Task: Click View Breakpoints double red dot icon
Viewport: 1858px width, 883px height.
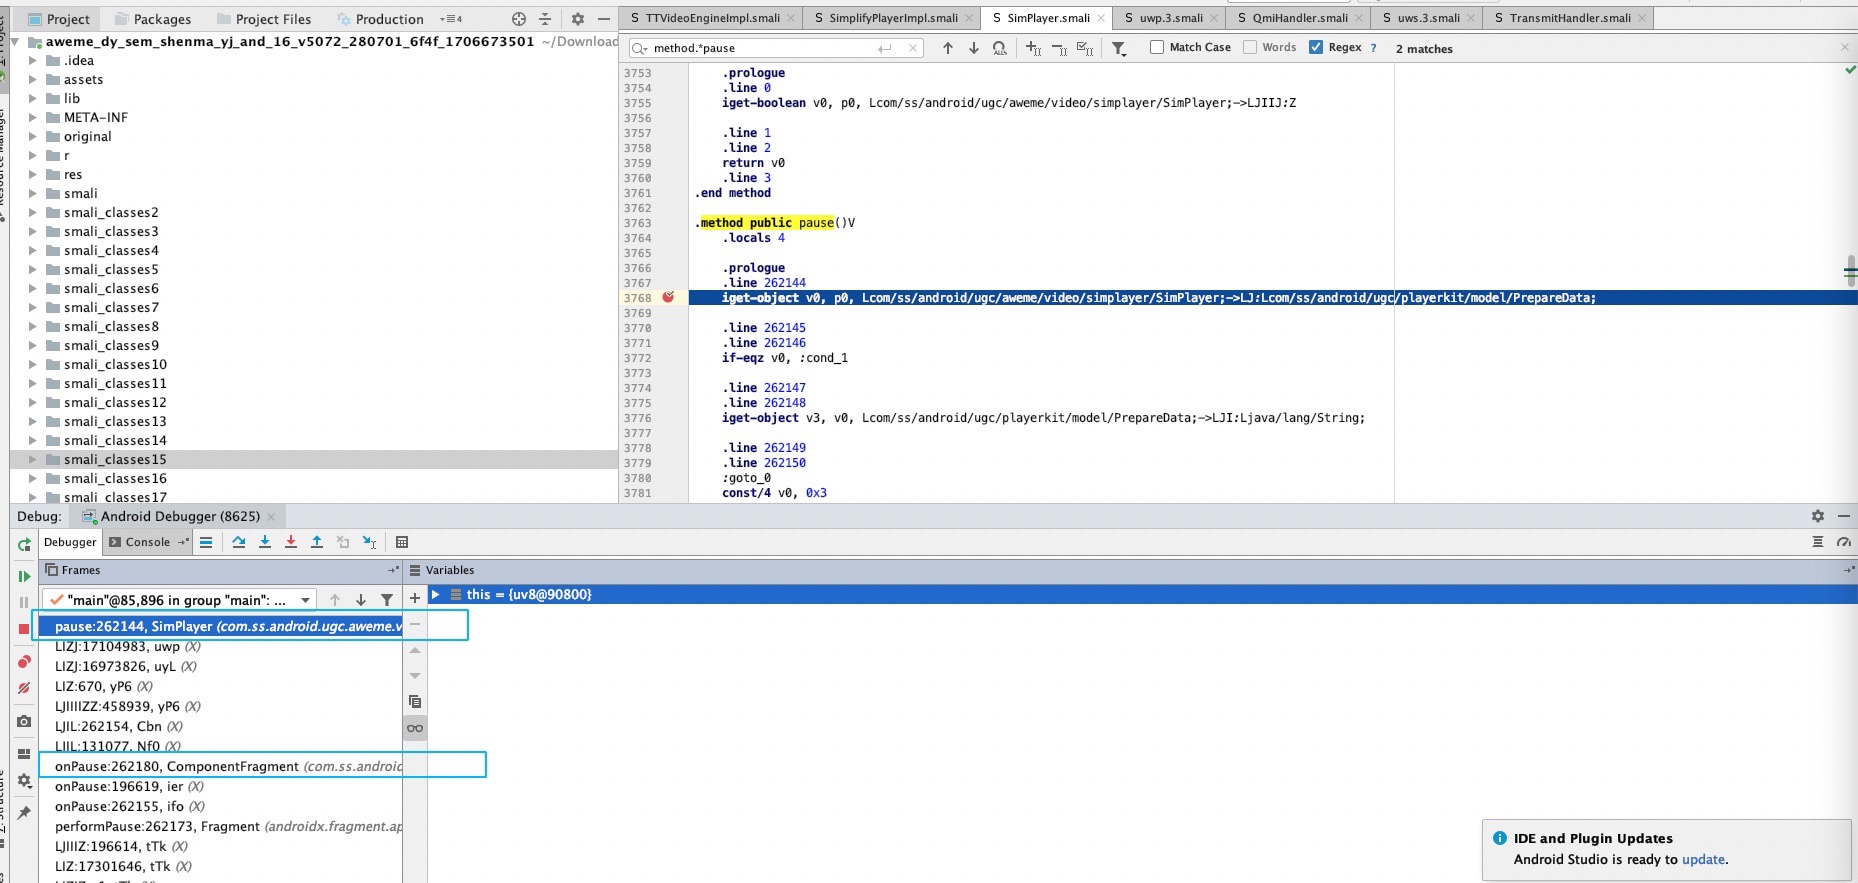Action: (24, 662)
